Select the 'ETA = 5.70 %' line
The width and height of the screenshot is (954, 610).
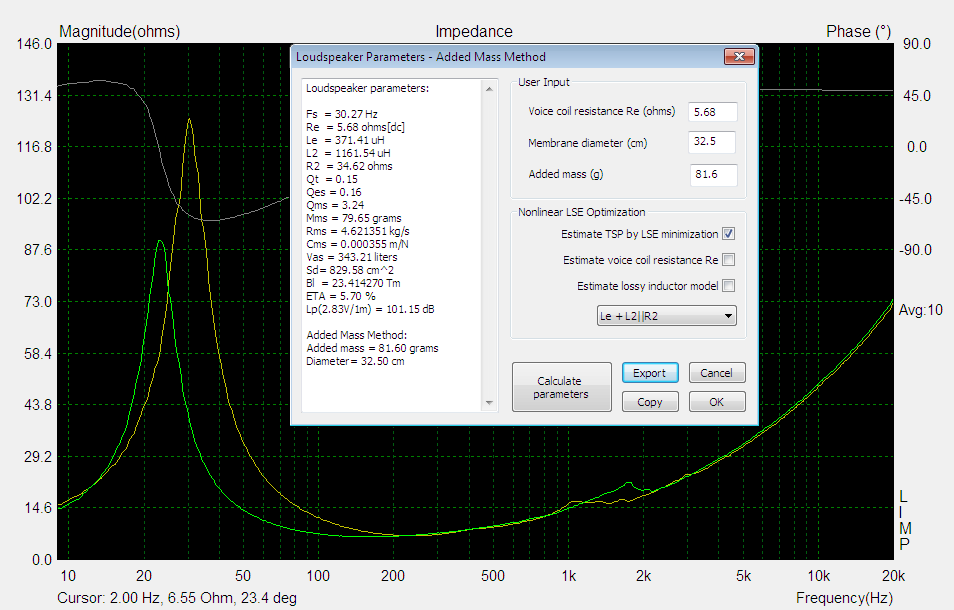click(341, 296)
